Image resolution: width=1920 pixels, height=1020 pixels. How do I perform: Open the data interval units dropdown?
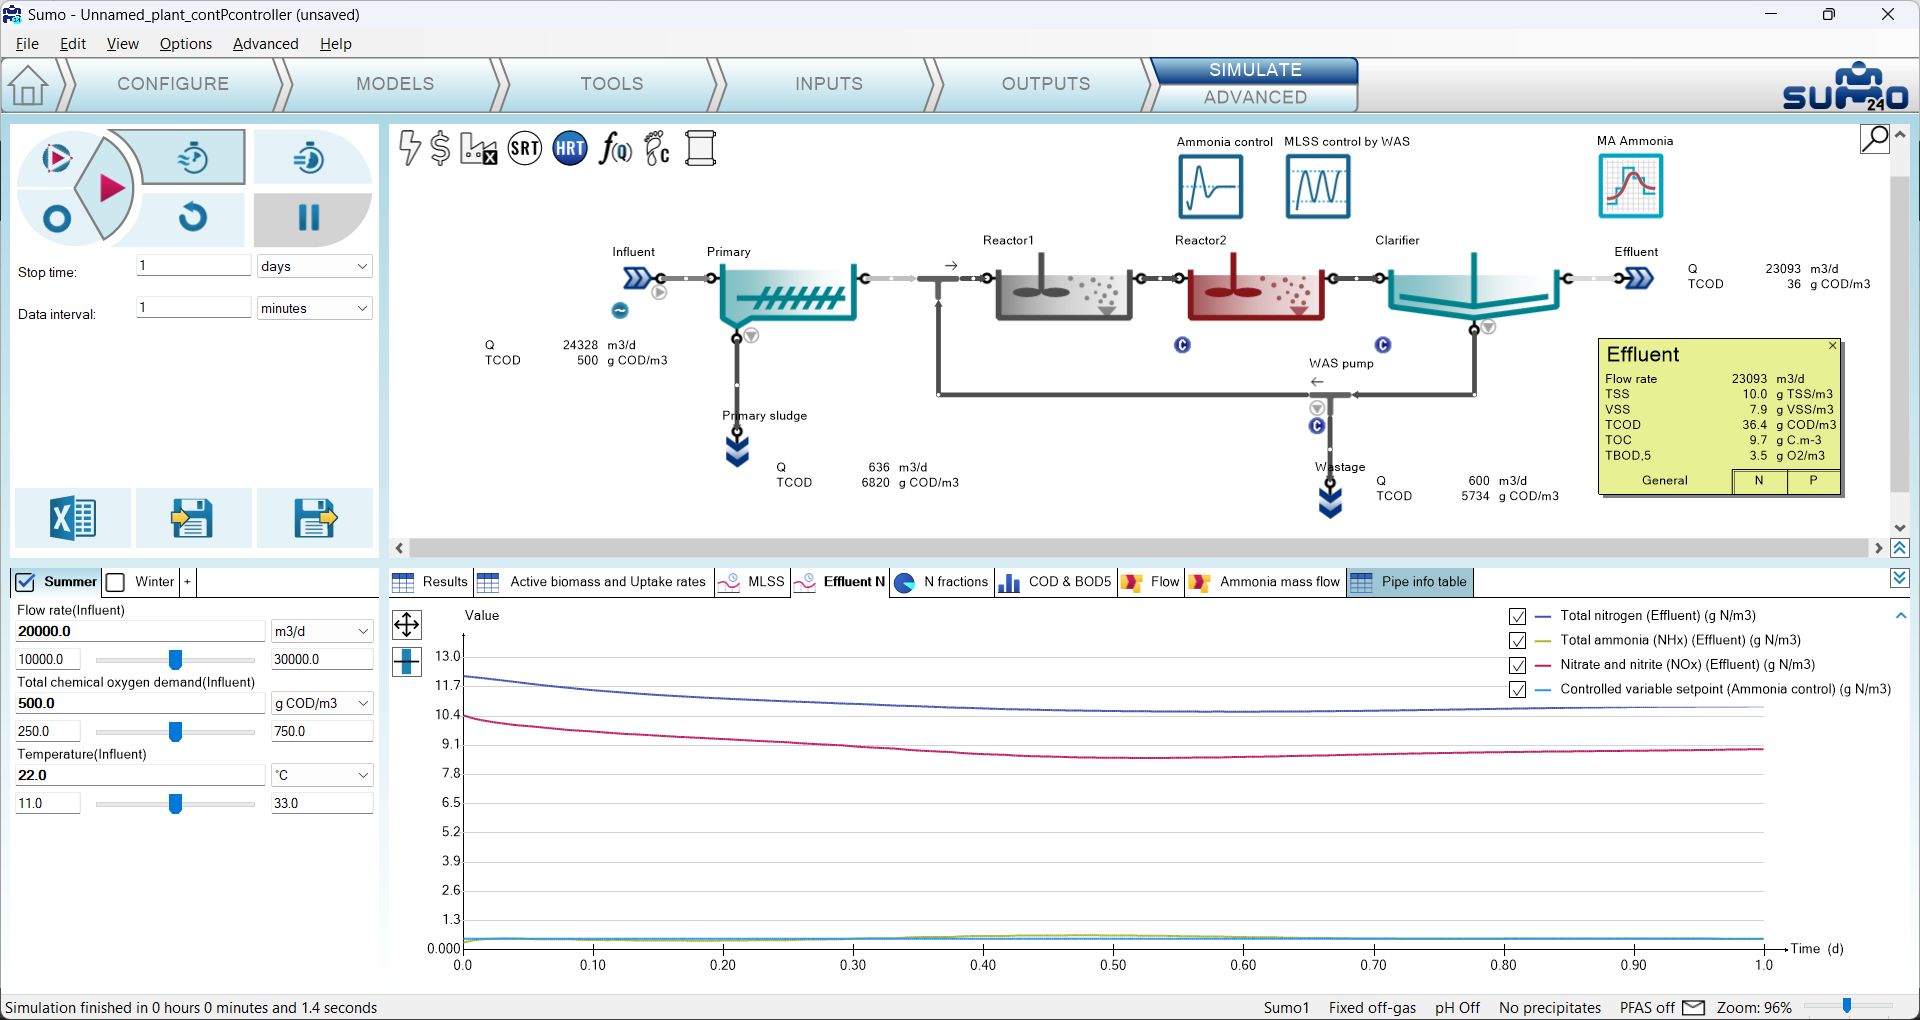[314, 308]
